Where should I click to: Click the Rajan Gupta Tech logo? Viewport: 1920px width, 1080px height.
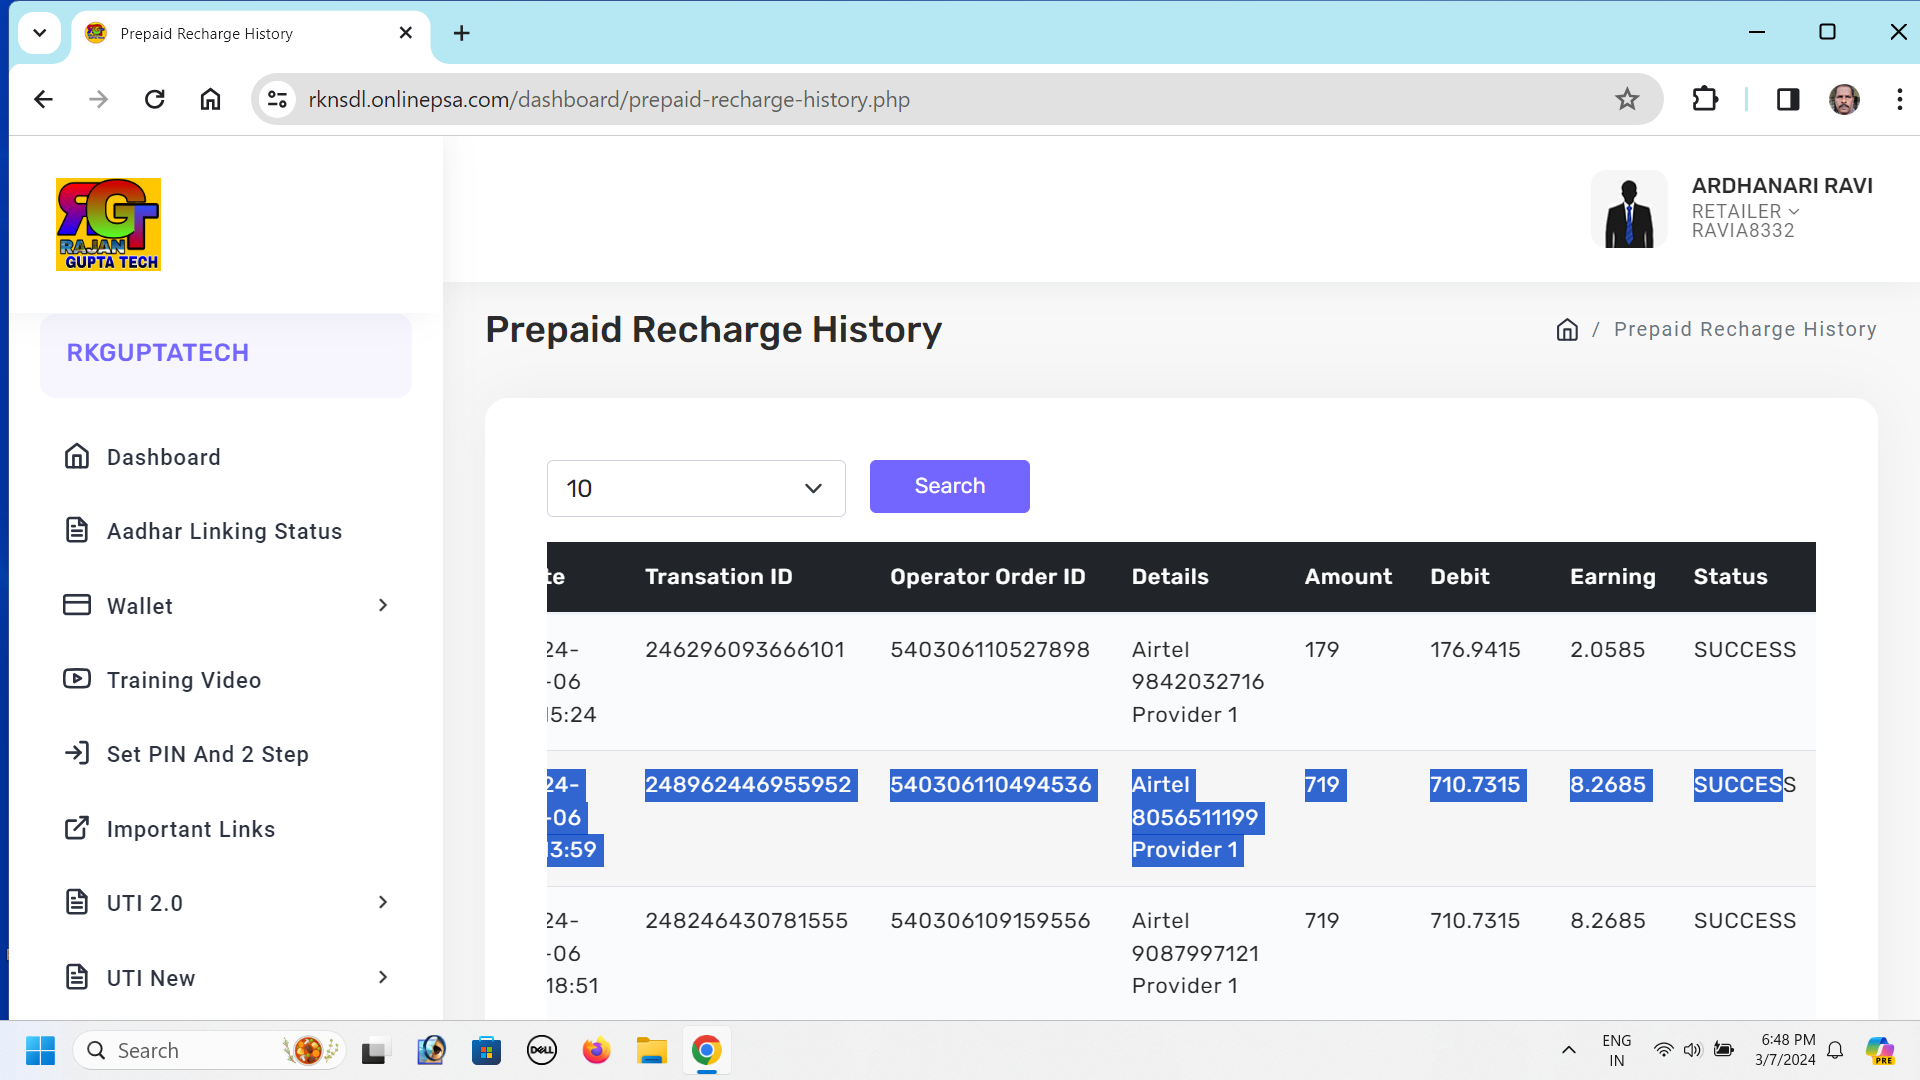coord(108,224)
